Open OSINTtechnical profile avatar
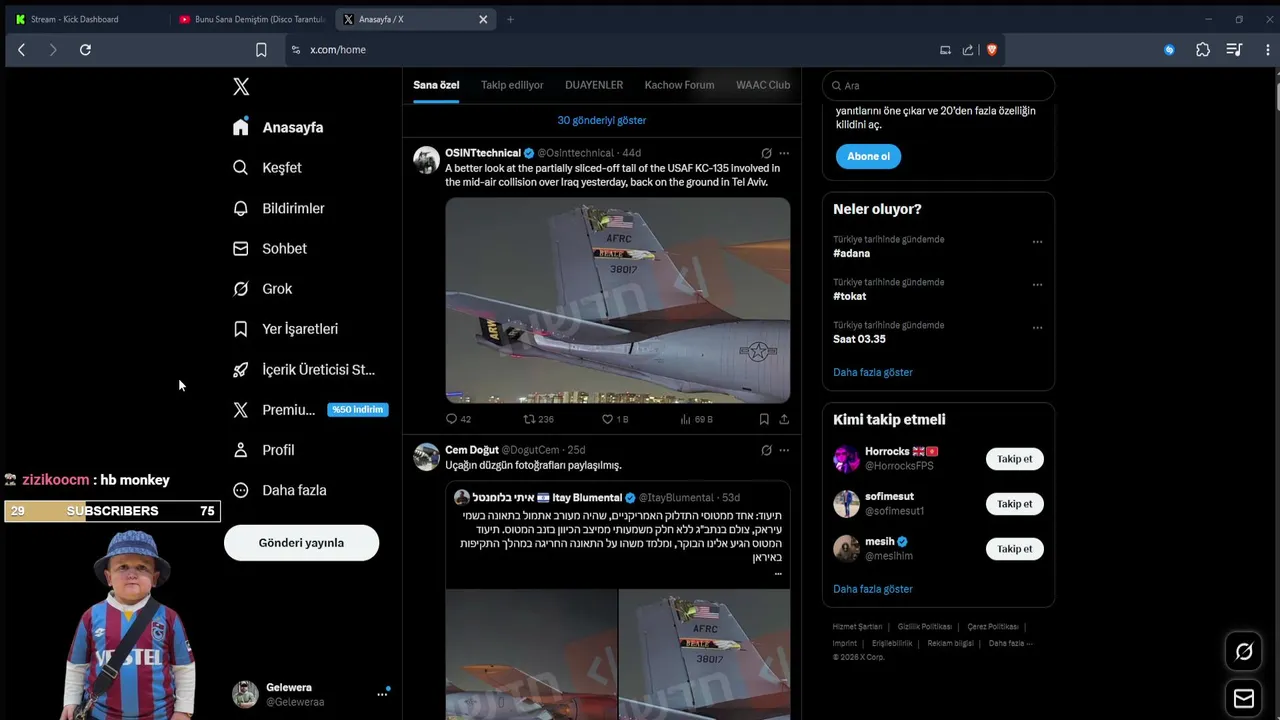Viewport: 1280px width, 720px height. coord(427,159)
